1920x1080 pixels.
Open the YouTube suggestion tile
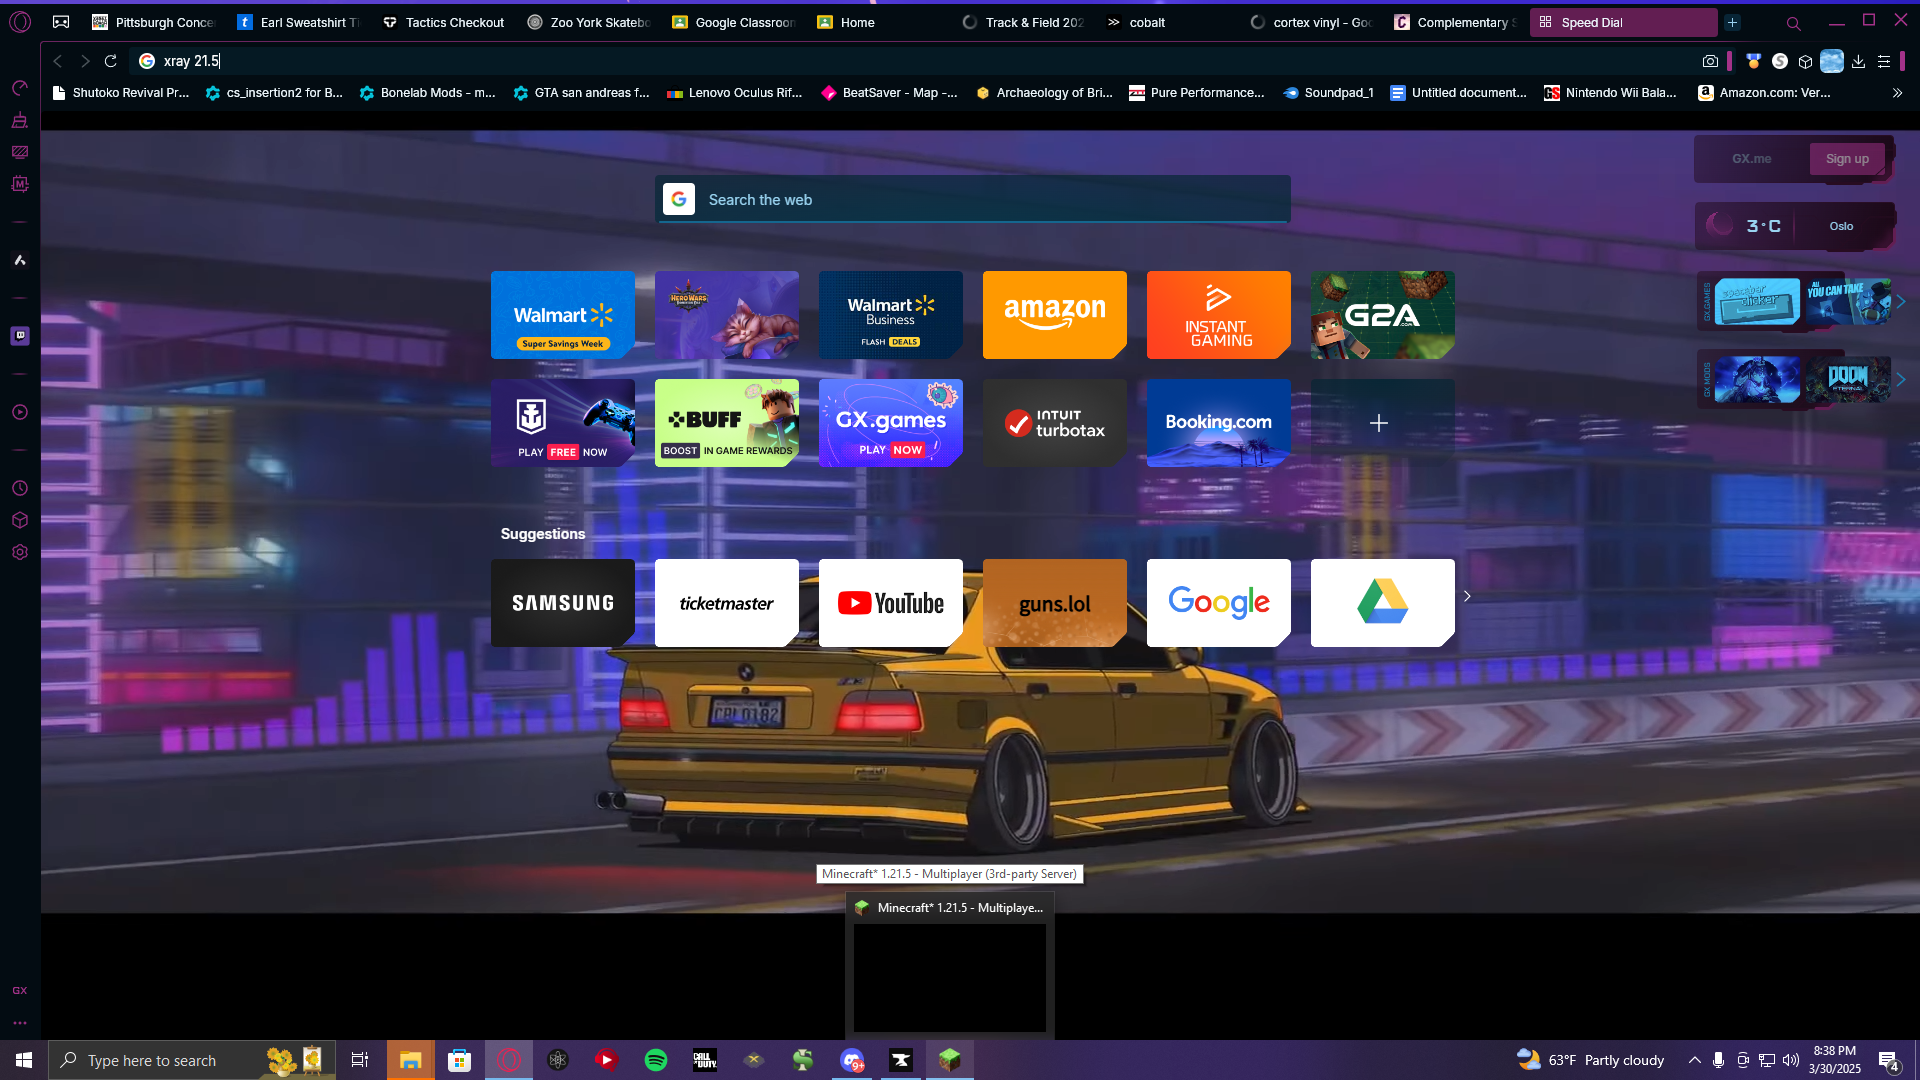coord(890,603)
